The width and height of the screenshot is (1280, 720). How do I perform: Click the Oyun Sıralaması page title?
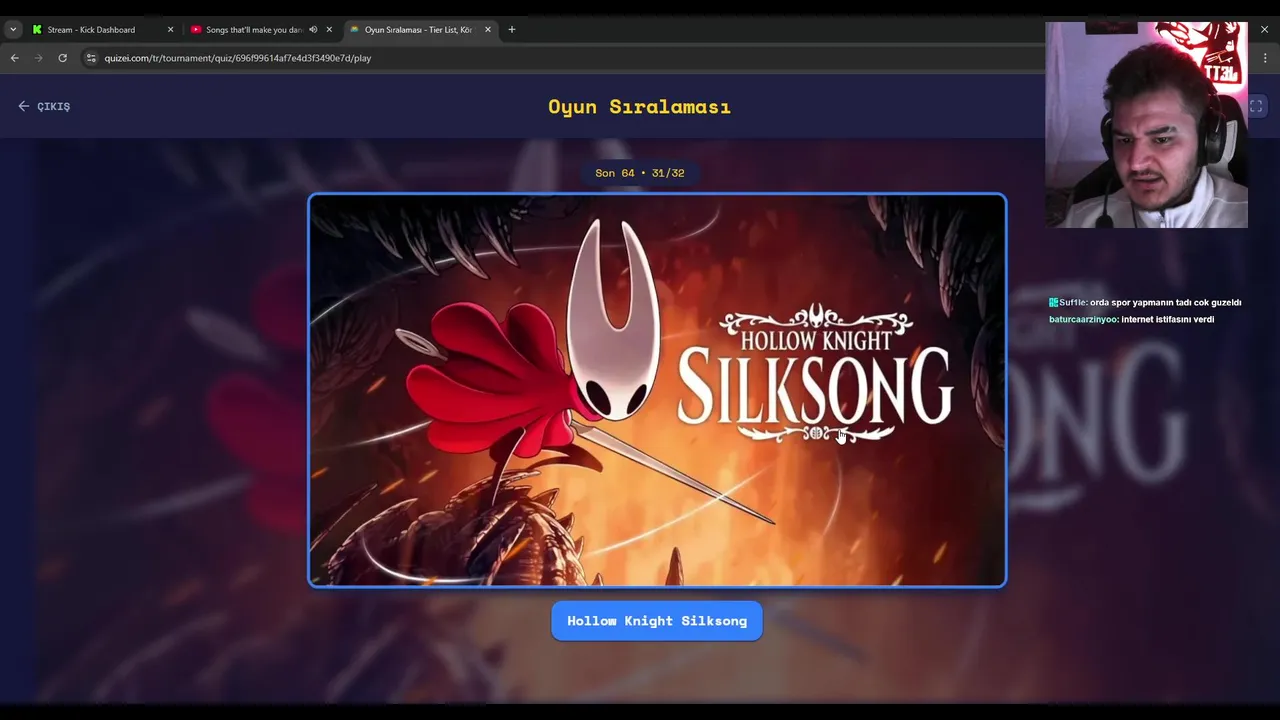639,107
